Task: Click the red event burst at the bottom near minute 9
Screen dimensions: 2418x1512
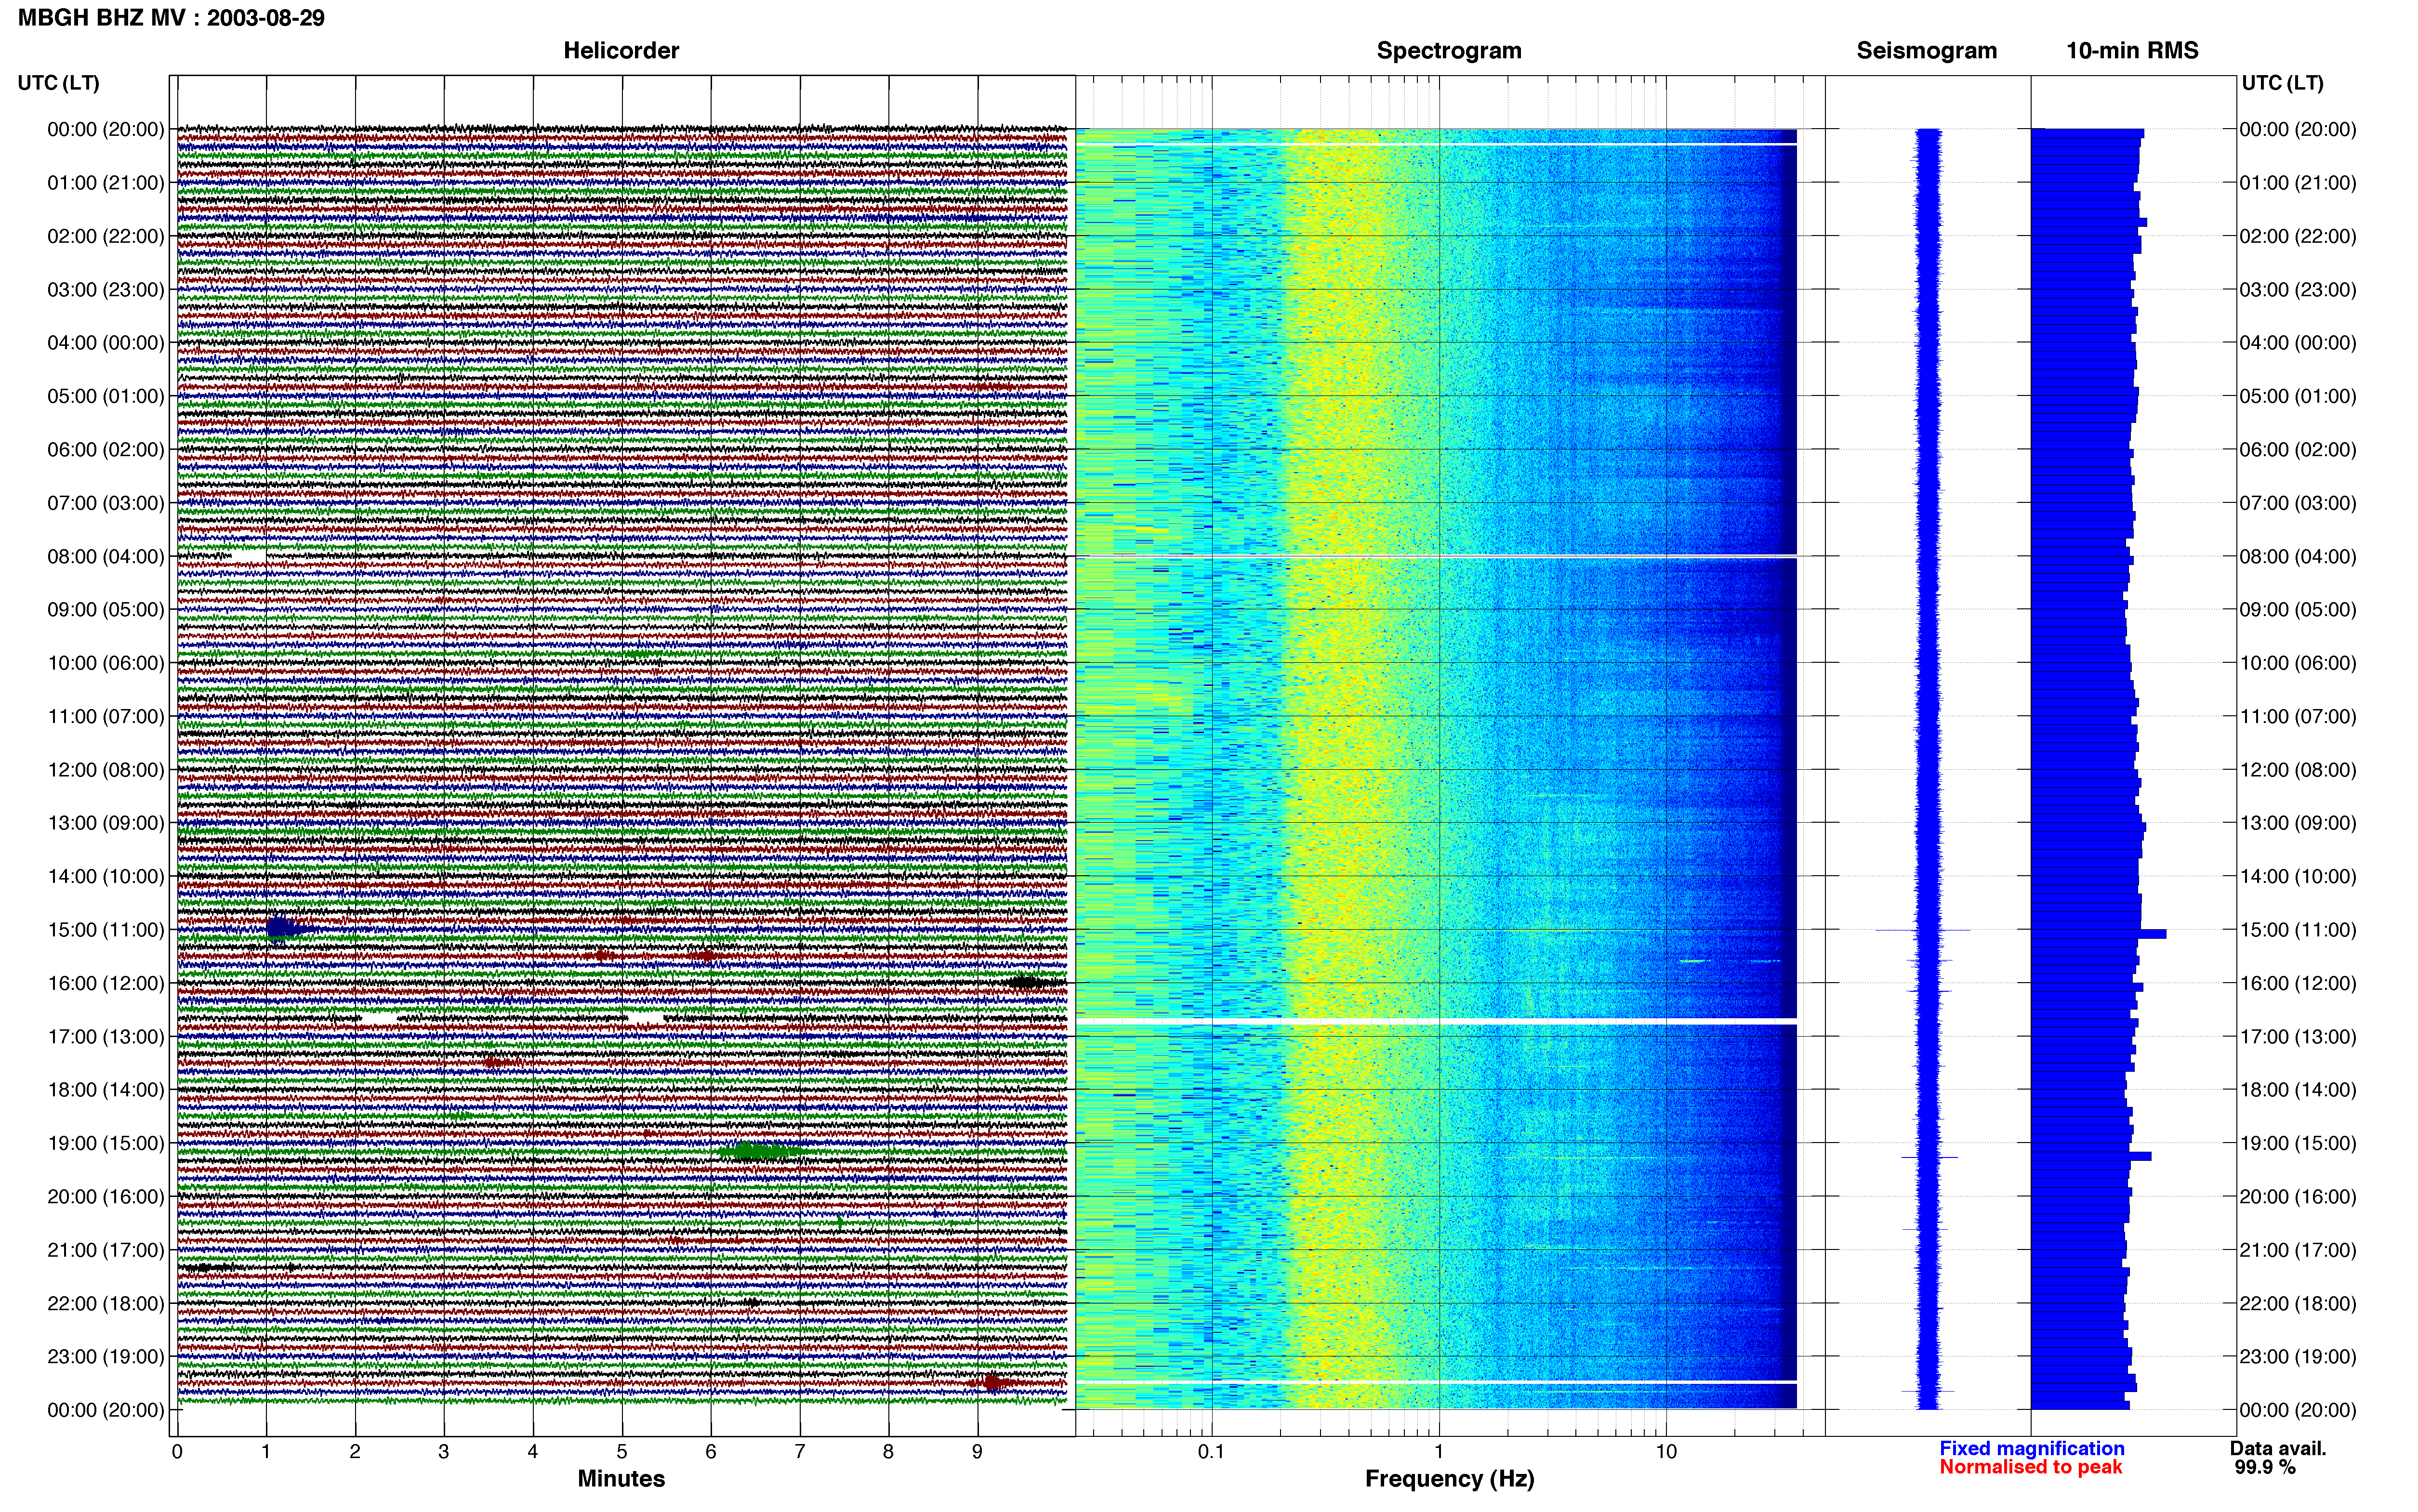Action: click(x=993, y=1382)
